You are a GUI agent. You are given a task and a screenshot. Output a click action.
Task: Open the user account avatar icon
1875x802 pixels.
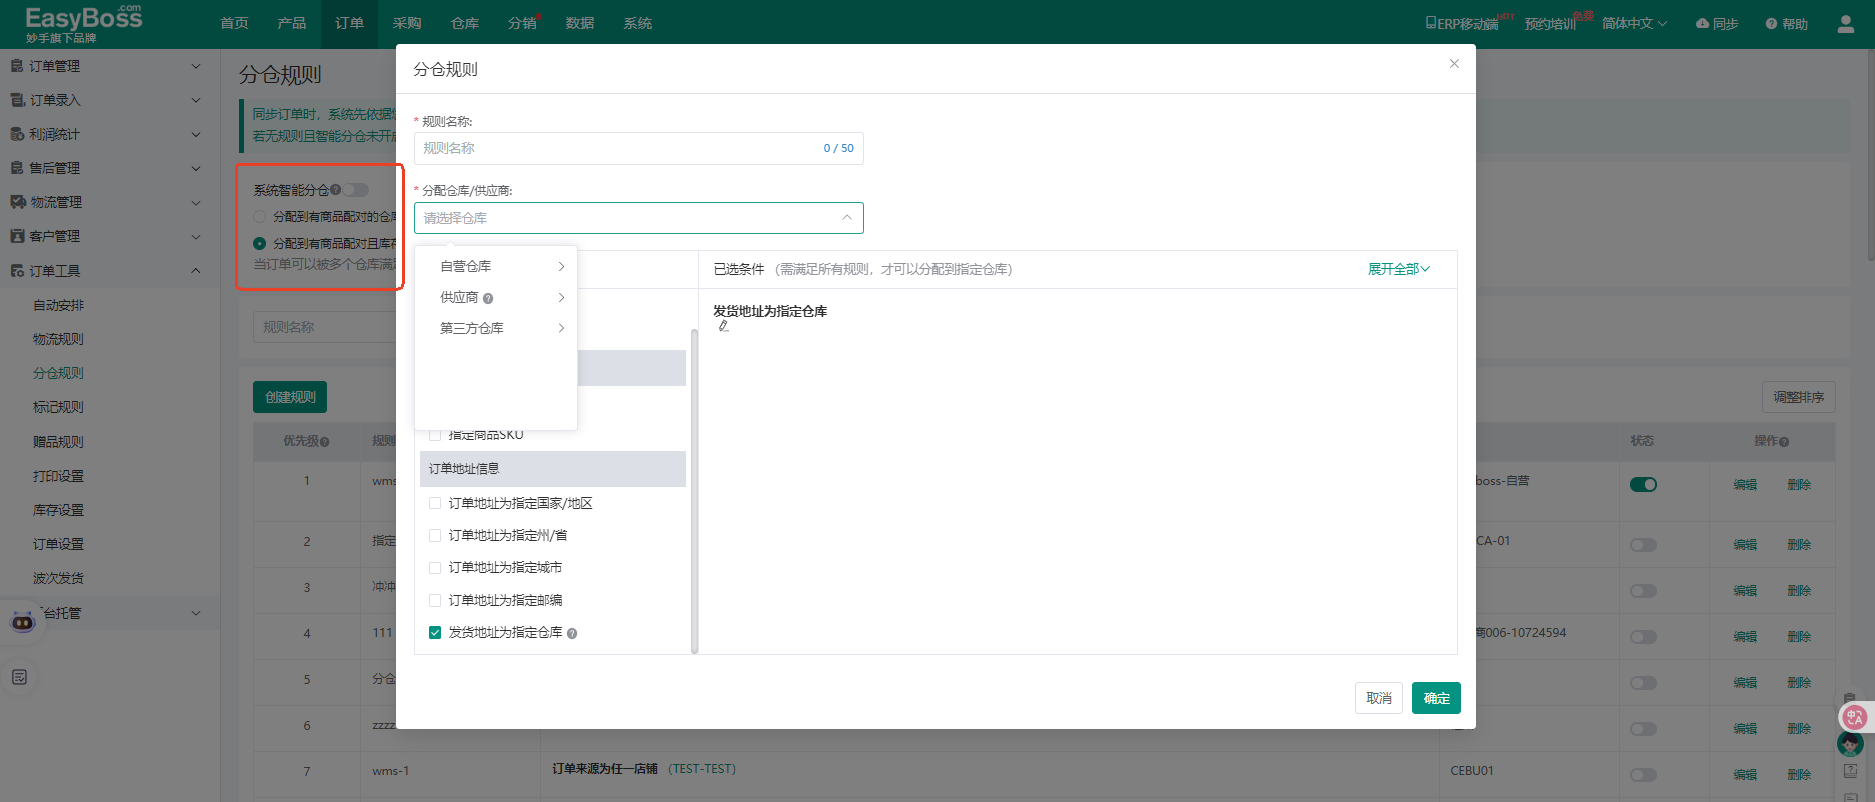1845,24
